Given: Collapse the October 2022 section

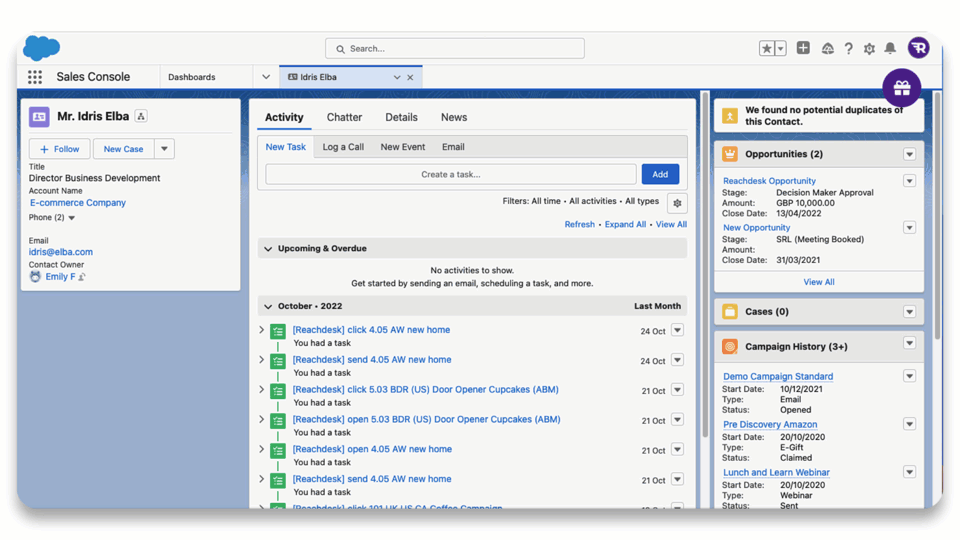Looking at the screenshot, I should 268,306.
